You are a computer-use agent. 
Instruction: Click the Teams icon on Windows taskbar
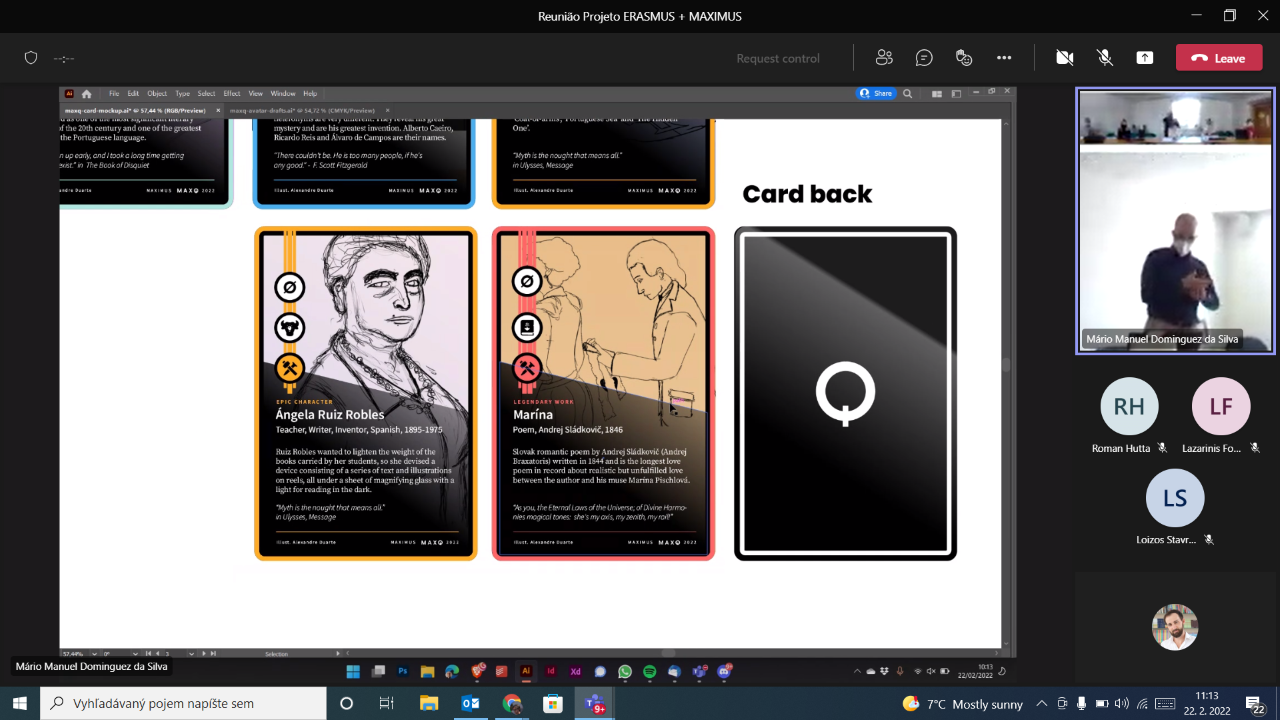coord(594,703)
